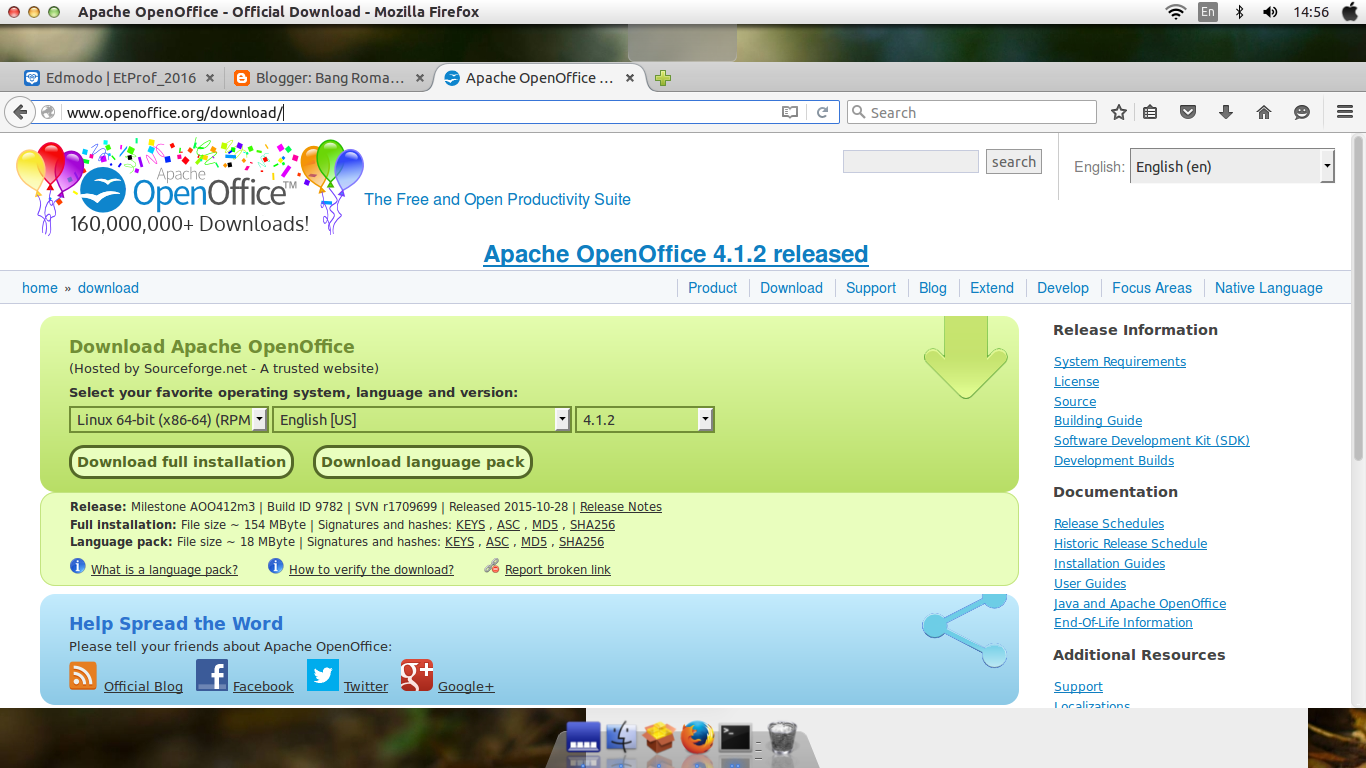Open How to verify the download link

click(371, 570)
